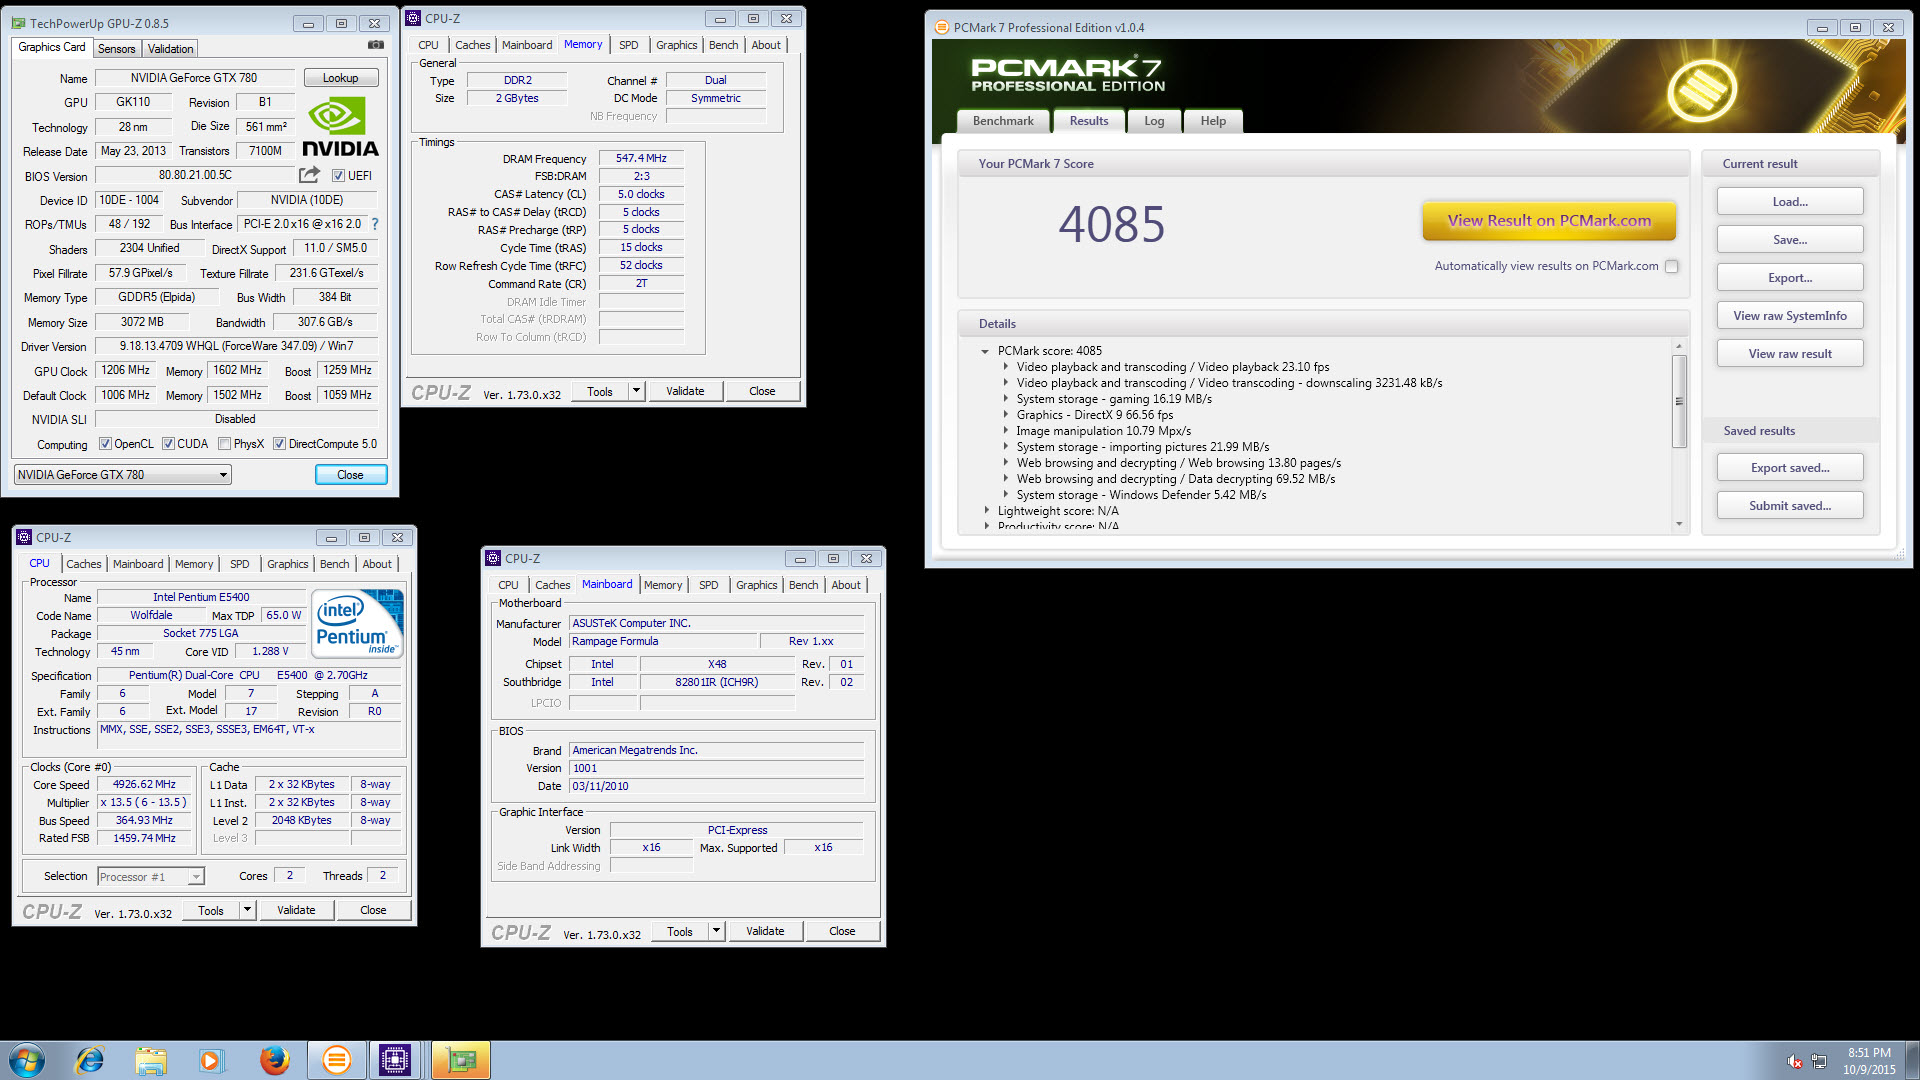Click the network tray icon
Screen dimensions: 1920x1080
click(x=1819, y=1061)
